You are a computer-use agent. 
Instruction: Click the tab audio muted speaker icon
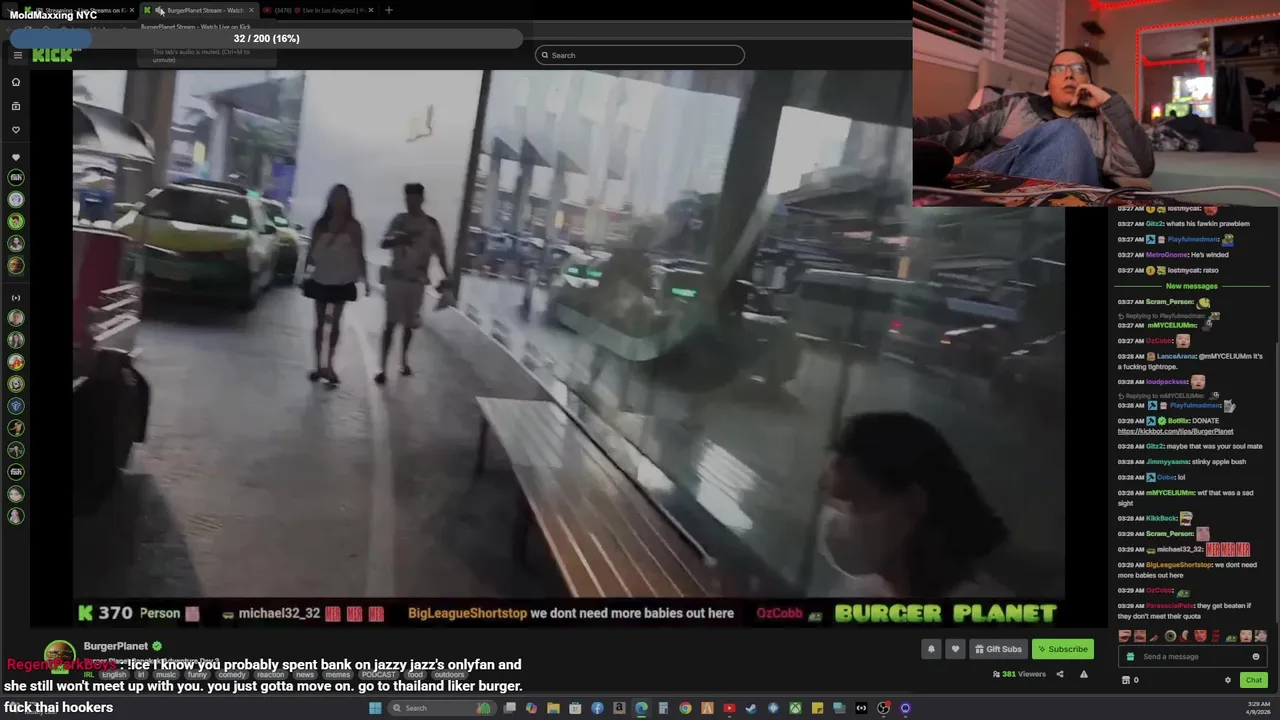coord(160,10)
